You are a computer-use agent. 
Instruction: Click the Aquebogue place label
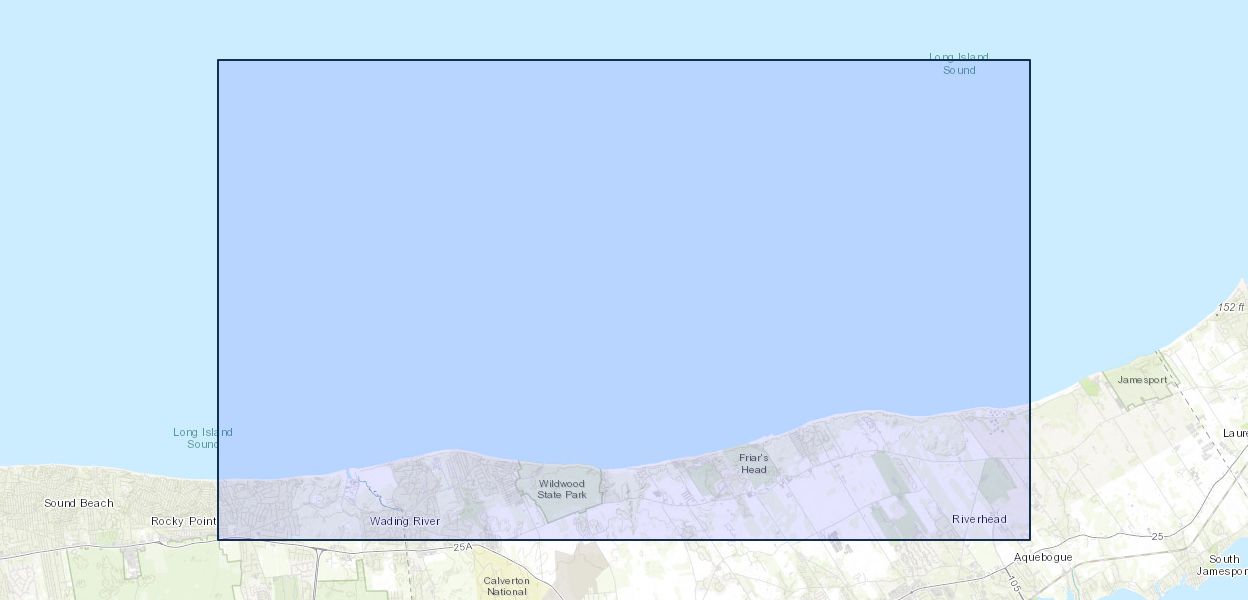pyautogui.click(x=1042, y=557)
